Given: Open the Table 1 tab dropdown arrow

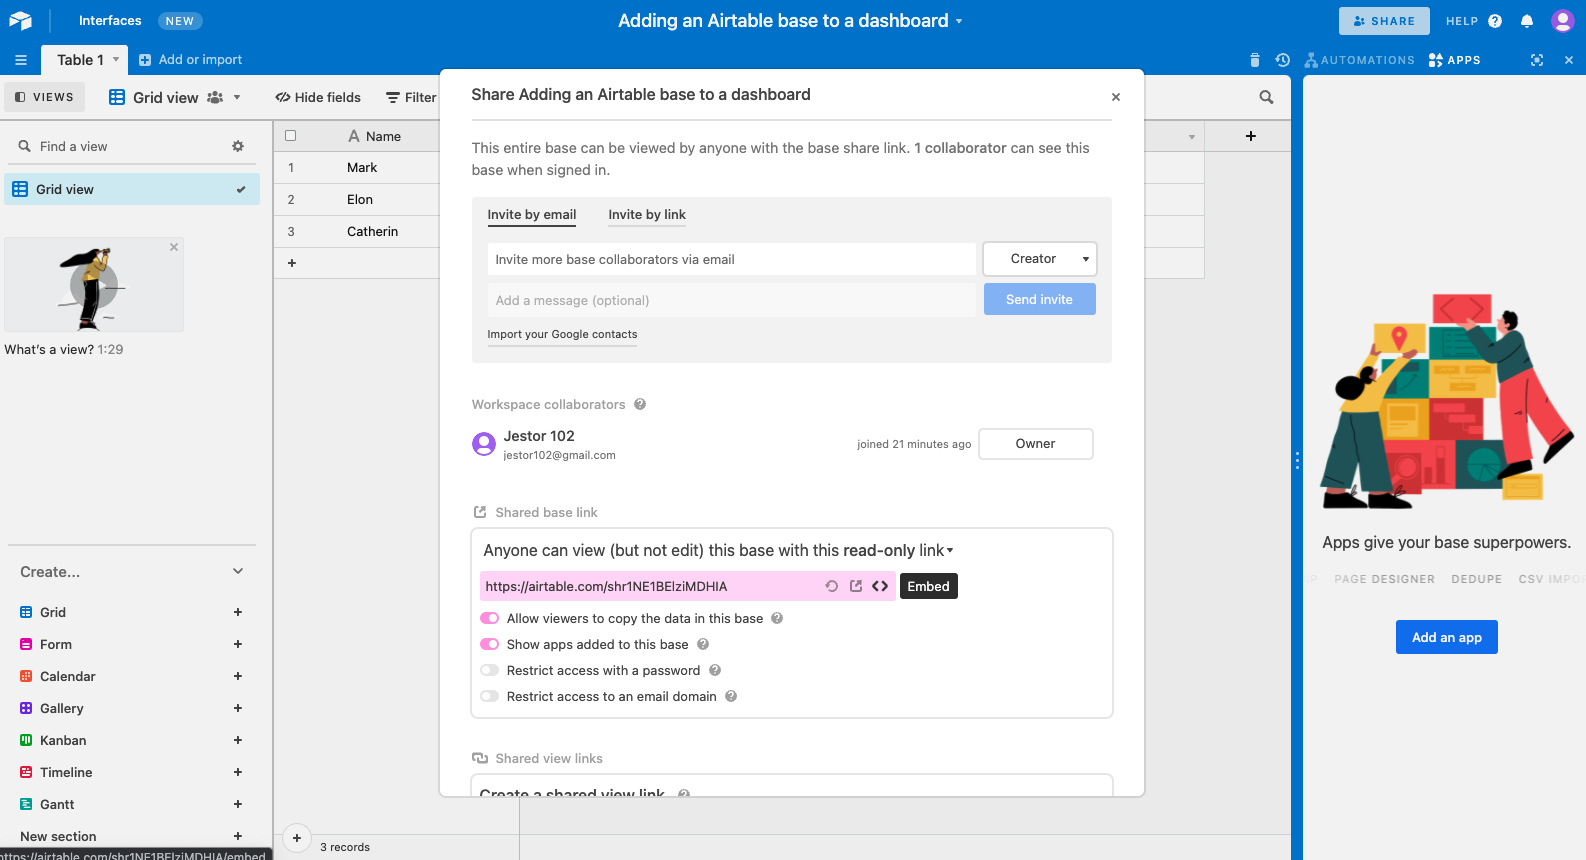Looking at the screenshot, I should click(116, 60).
